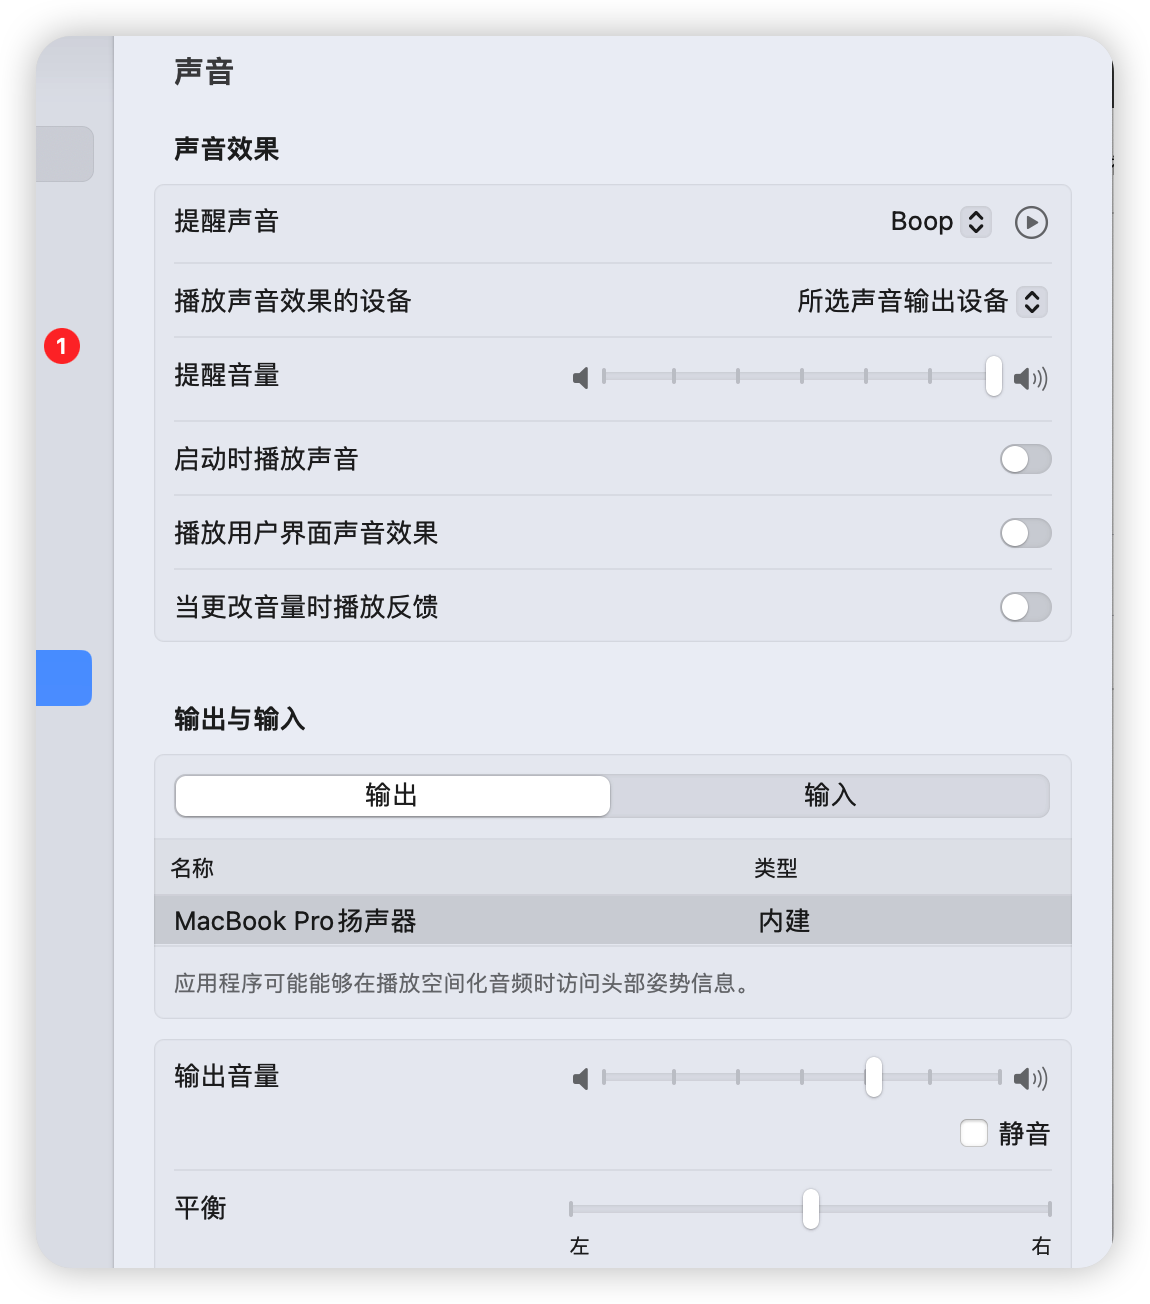Click the 提醒音量 slider handle
The width and height of the screenshot is (1150, 1304).
coord(993,377)
